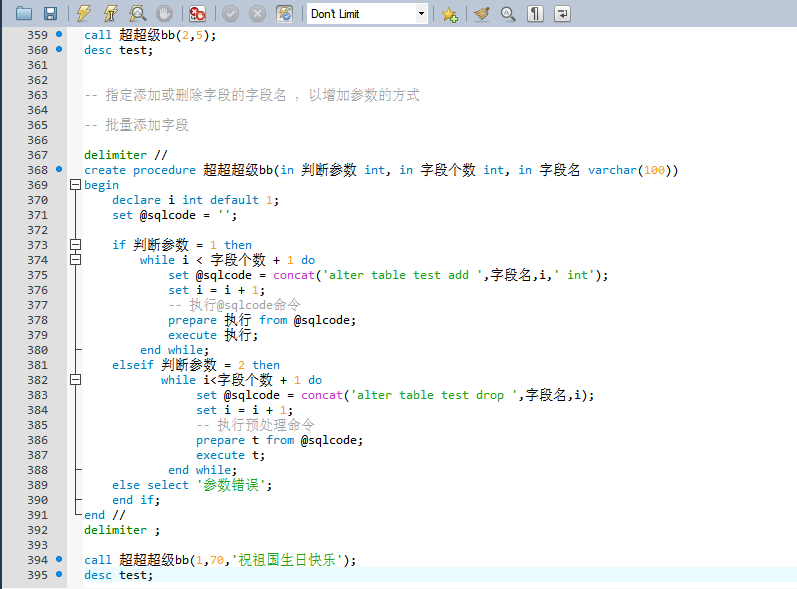Toggle stop-on-error red icon
The image size is (797, 589).
[x=197, y=14]
